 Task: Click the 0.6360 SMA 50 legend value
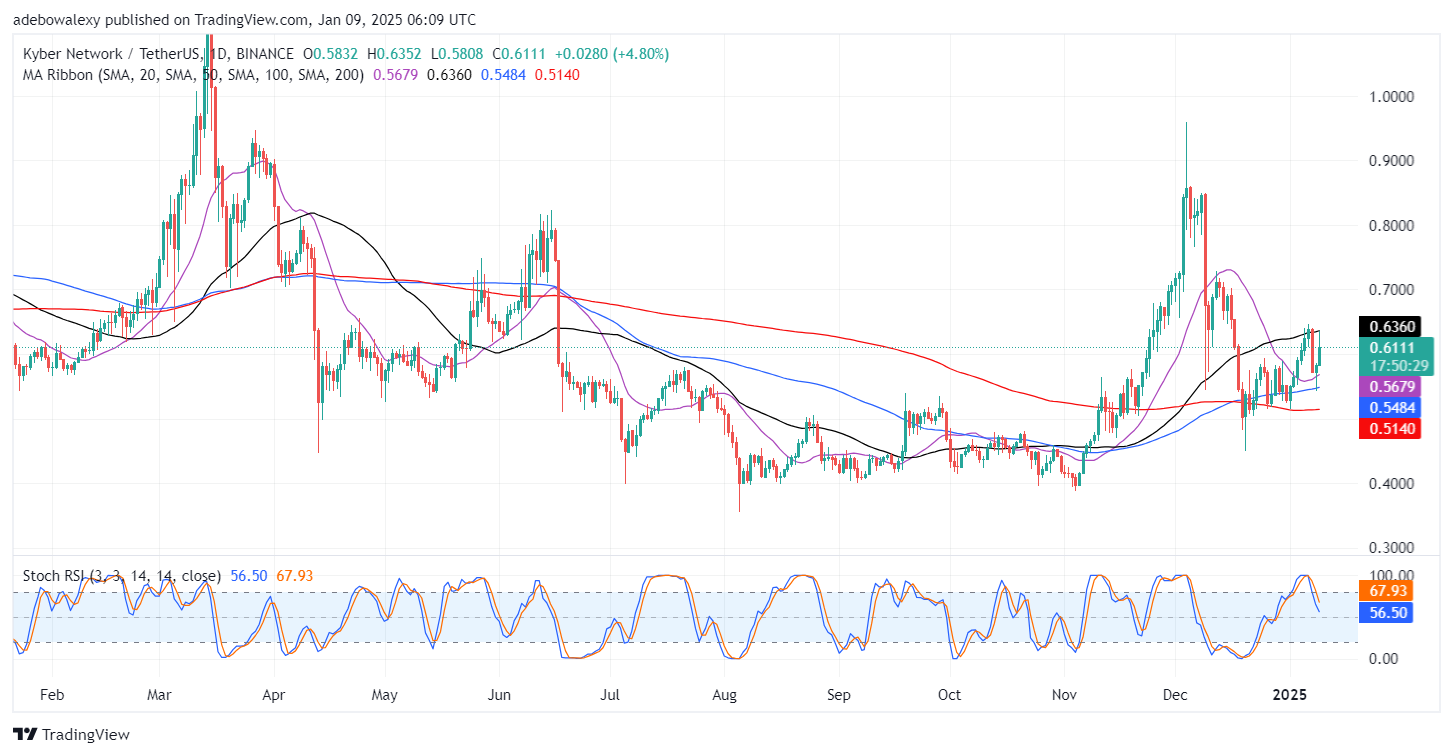pyautogui.click(x=448, y=75)
